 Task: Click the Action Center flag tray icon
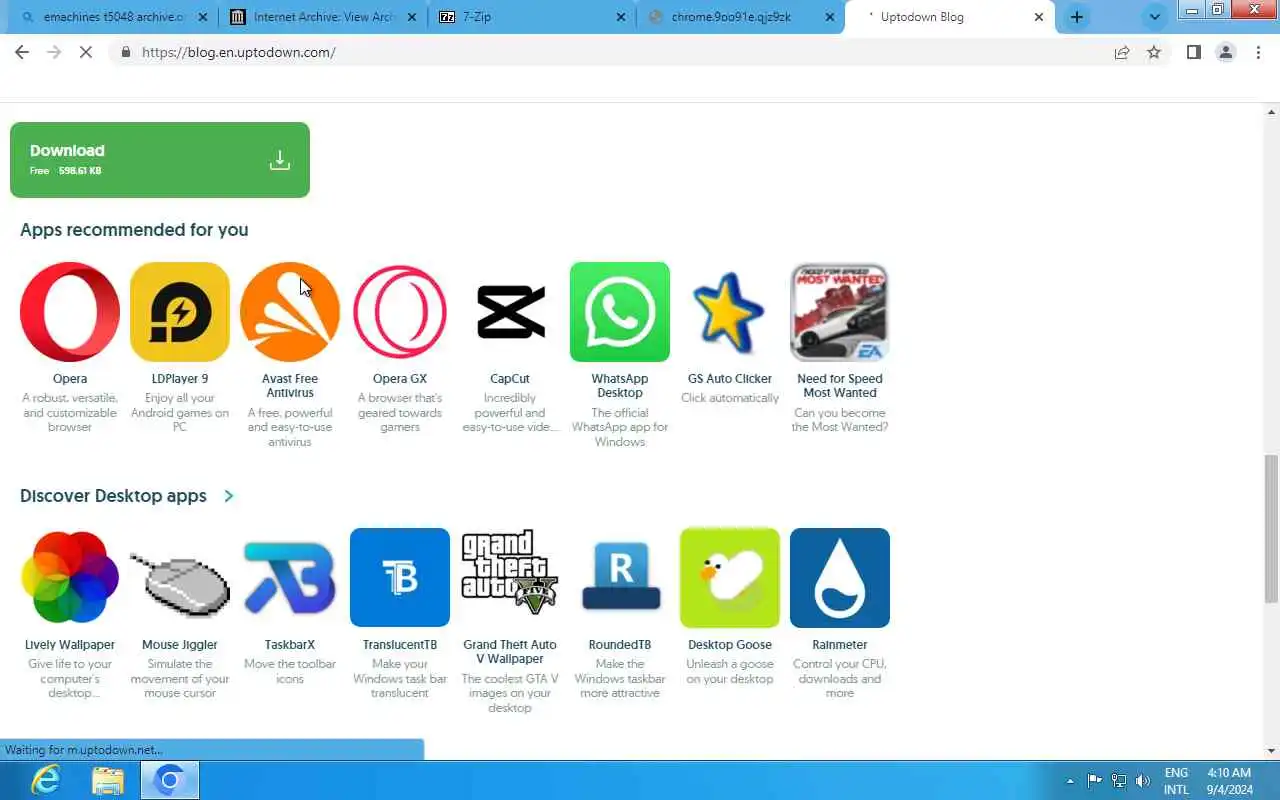tap(1095, 781)
